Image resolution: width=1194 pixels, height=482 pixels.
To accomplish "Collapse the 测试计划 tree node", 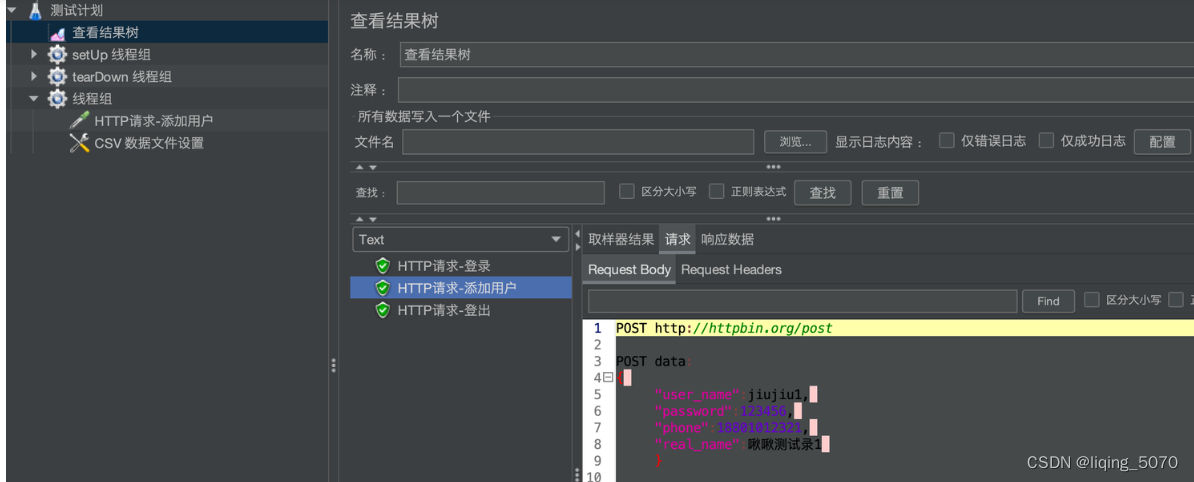I will click(x=11, y=11).
